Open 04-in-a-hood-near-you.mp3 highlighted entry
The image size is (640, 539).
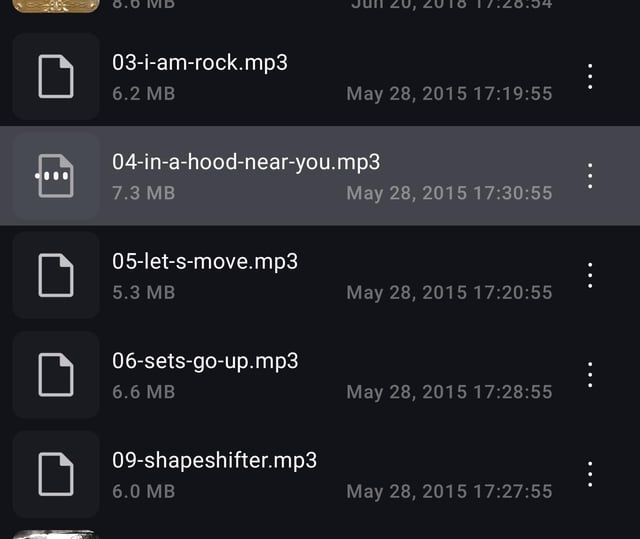click(x=320, y=176)
